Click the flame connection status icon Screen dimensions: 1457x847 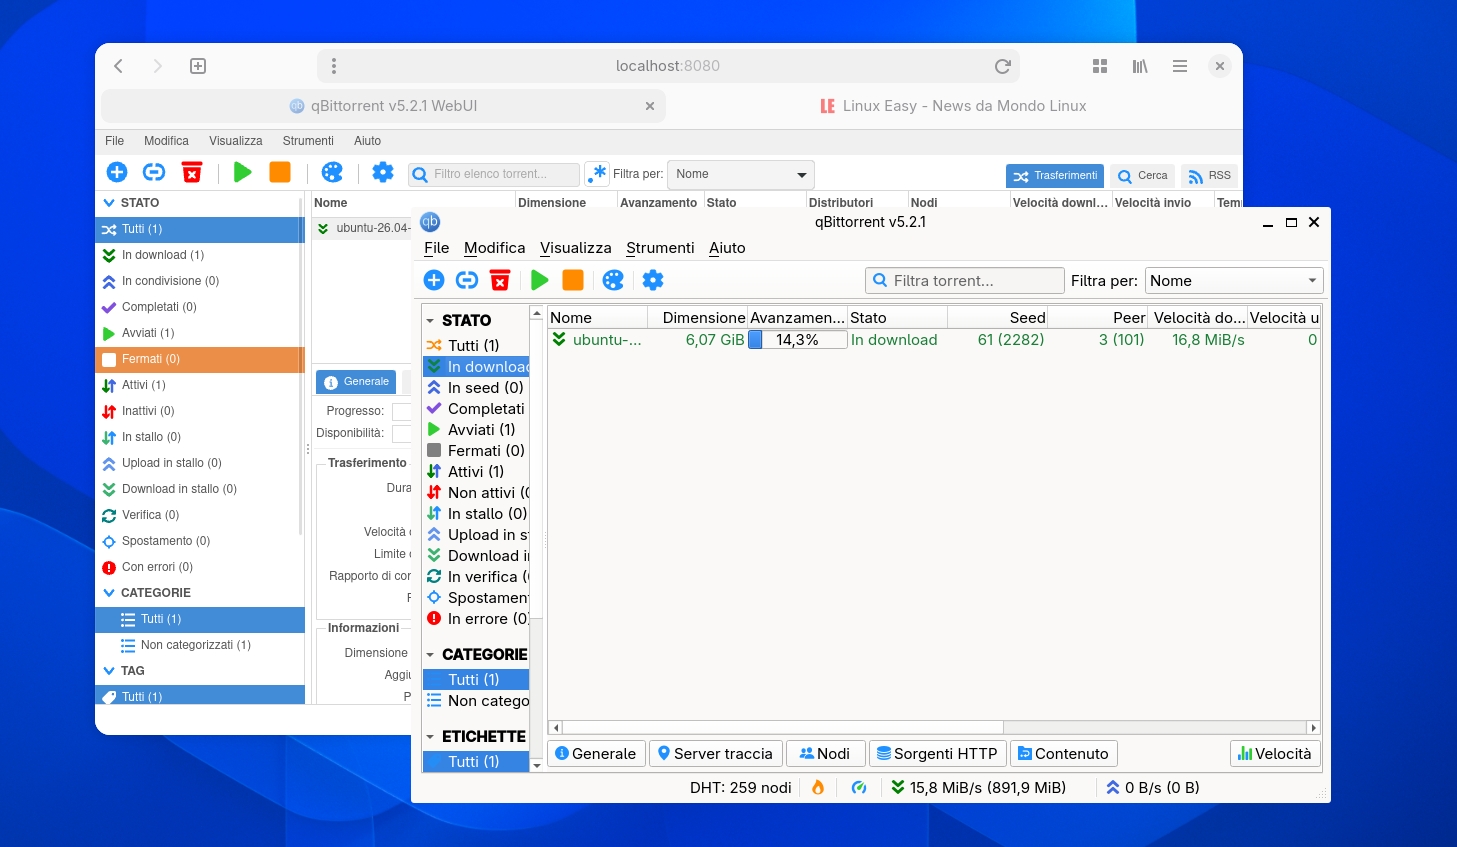click(x=818, y=787)
